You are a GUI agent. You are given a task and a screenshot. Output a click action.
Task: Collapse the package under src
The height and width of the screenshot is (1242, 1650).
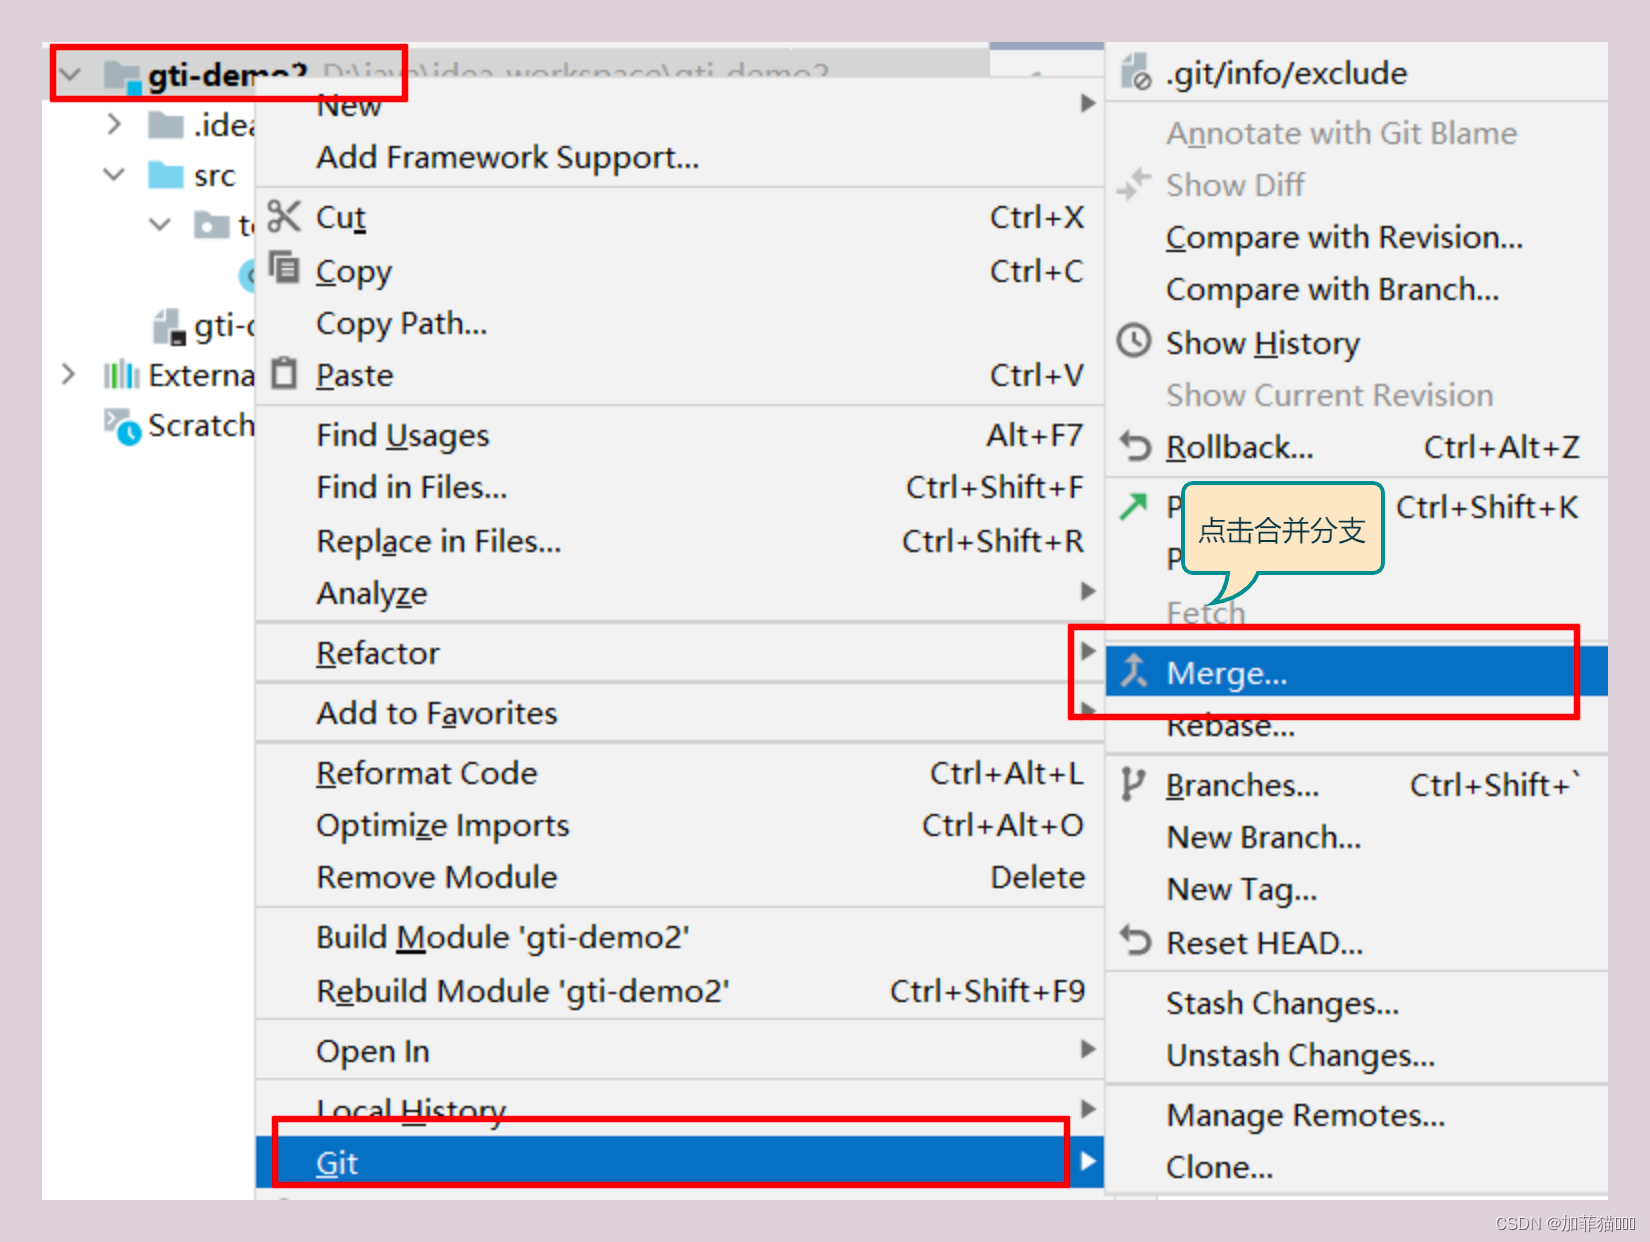(160, 225)
